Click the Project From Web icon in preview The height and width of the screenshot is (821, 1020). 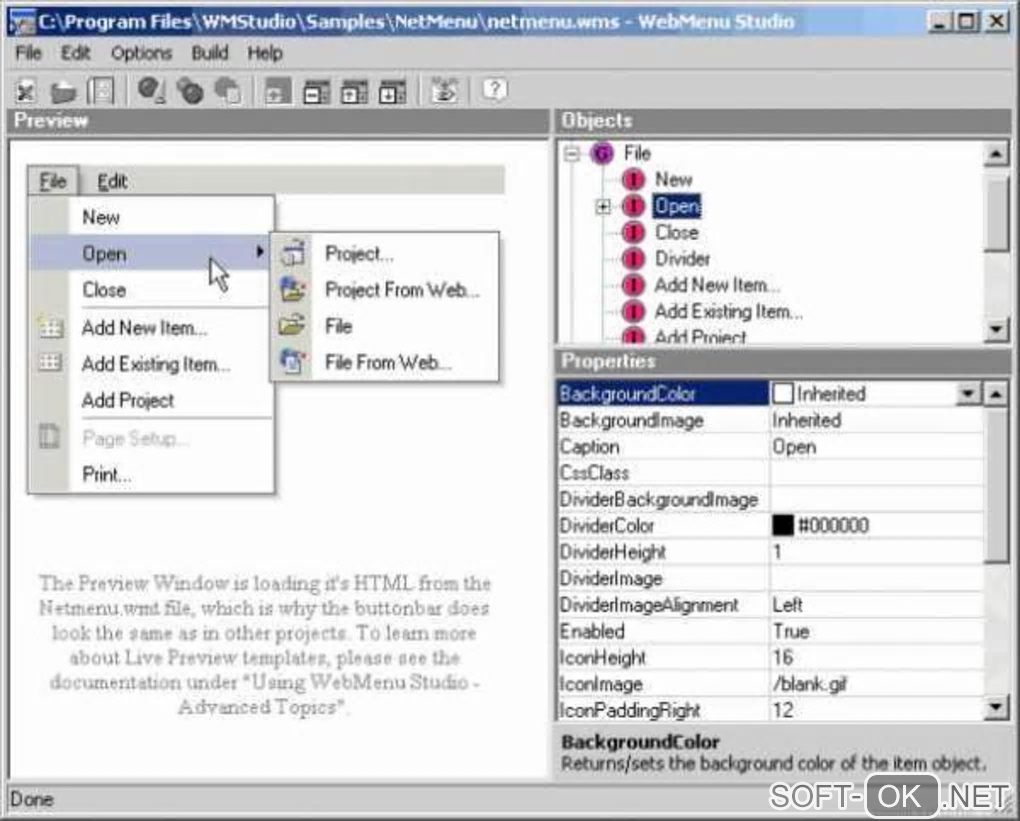click(x=293, y=289)
